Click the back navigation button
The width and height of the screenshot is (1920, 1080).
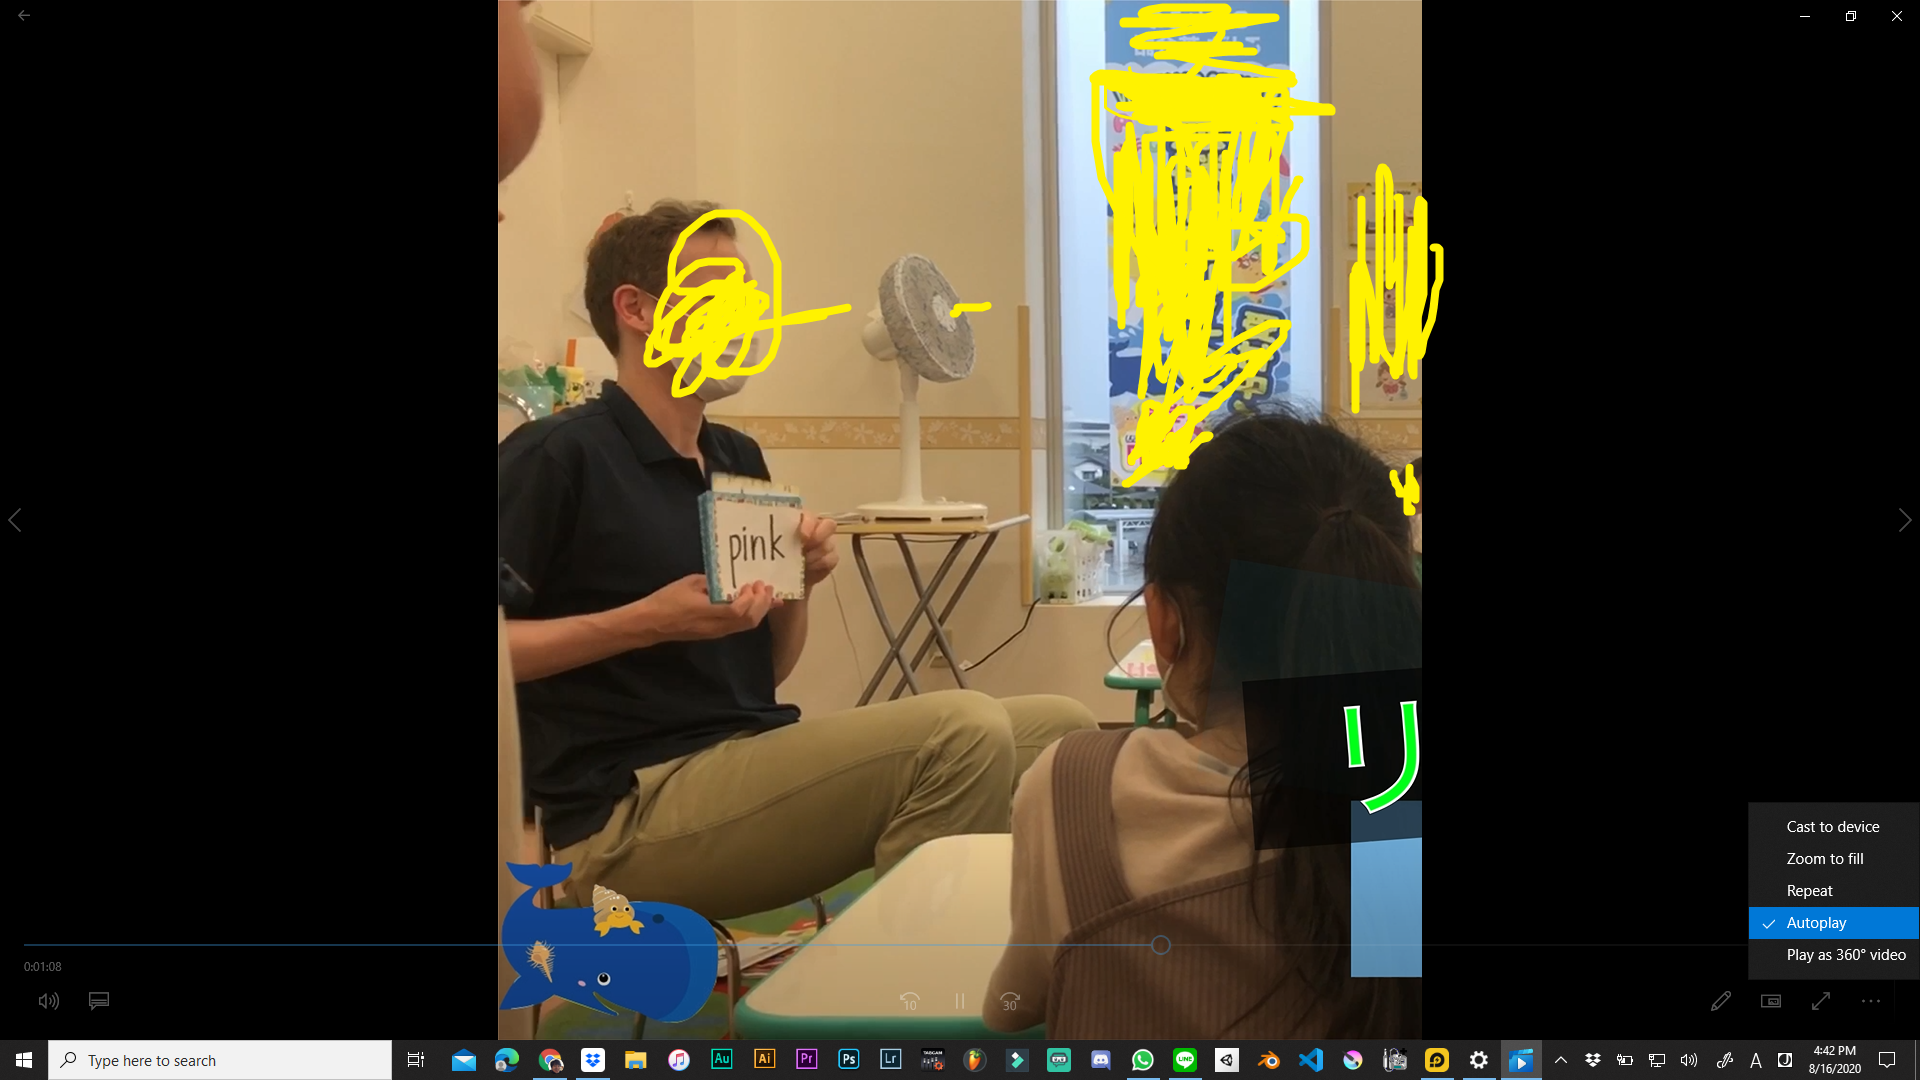click(x=24, y=13)
